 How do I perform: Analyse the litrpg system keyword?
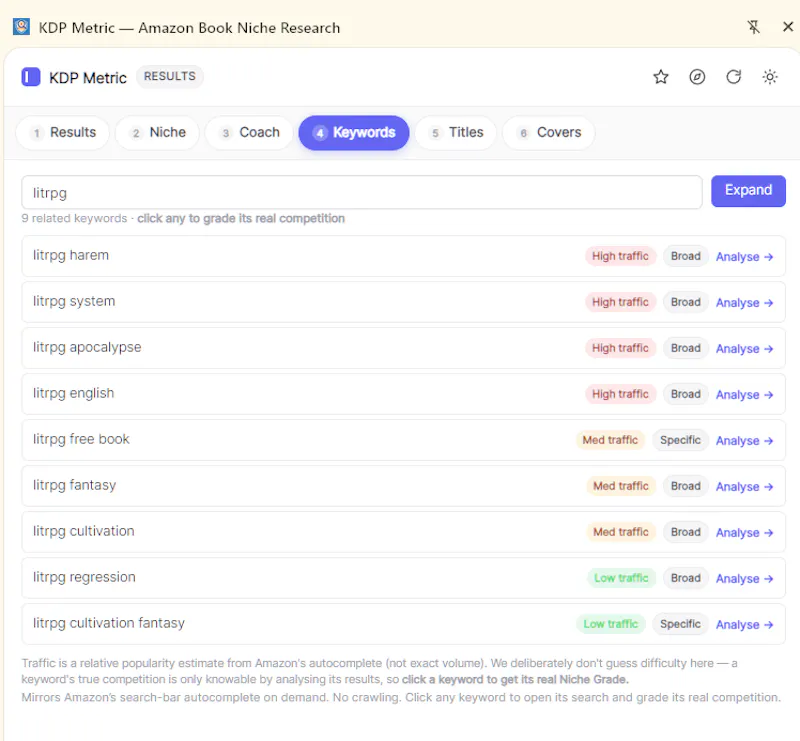(x=744, y=303)
